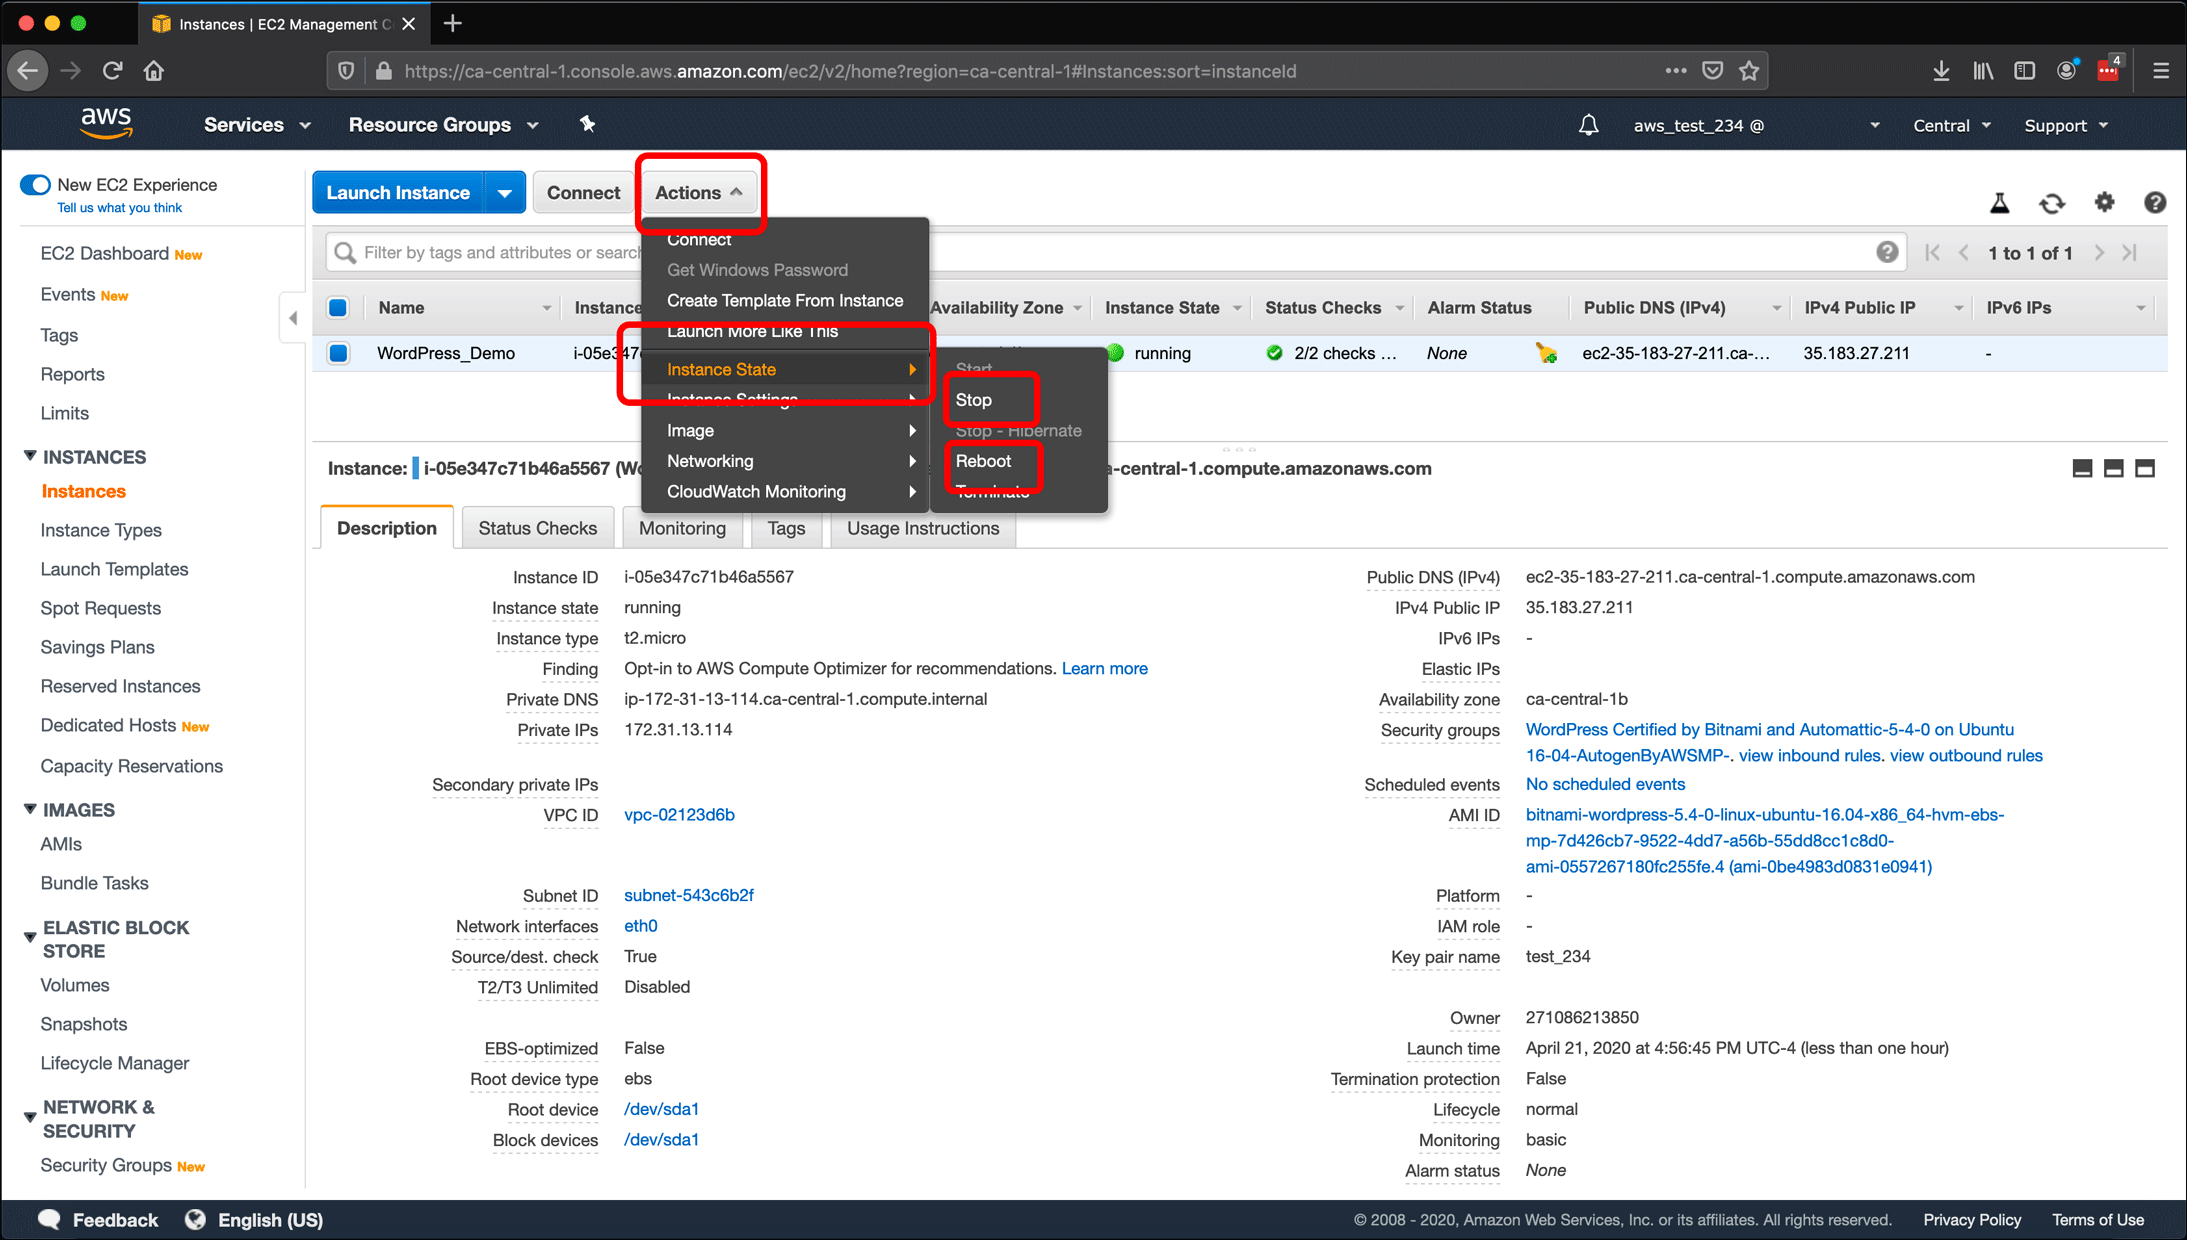This screenshot has width=2187, height=1240.
Task: Click the AWS logo
Action: [x=106, y=123]
